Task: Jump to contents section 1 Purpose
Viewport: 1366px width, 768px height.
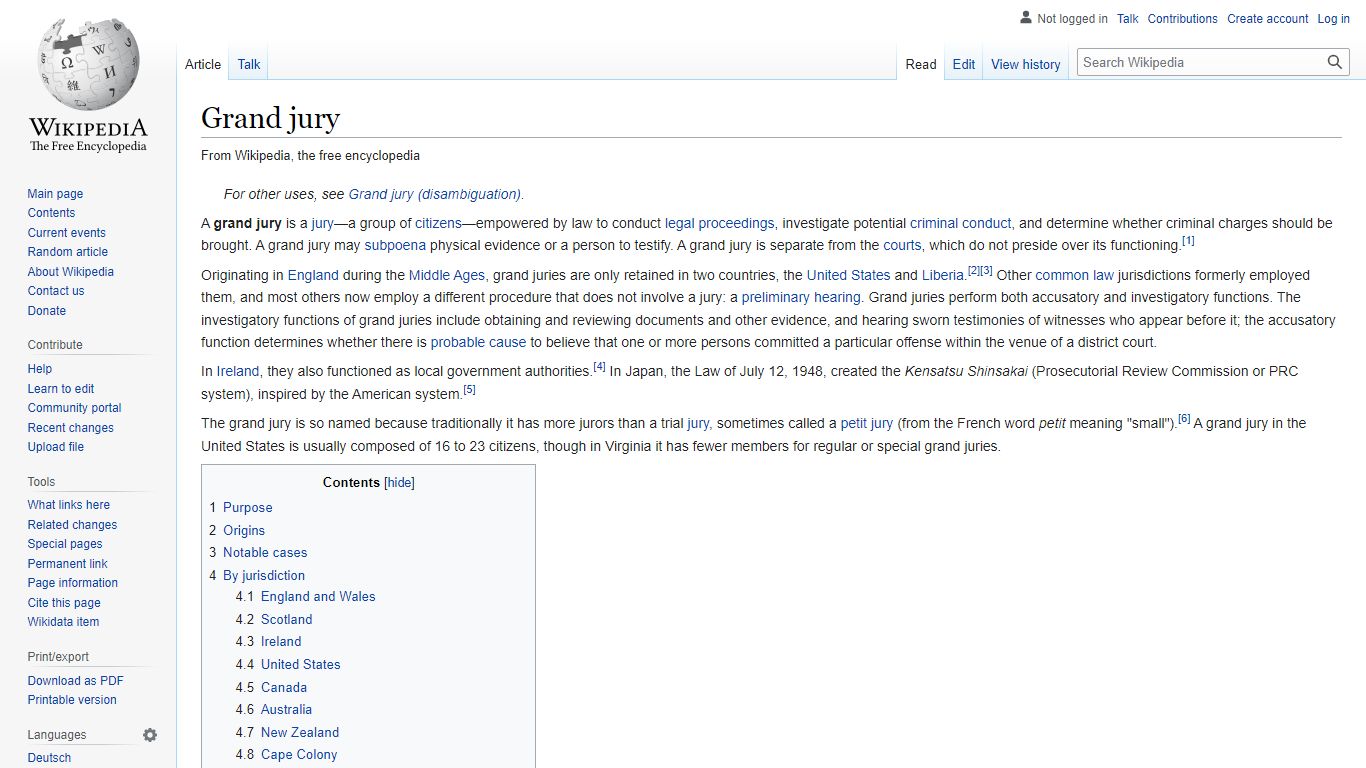Action: tap(241, 508)
